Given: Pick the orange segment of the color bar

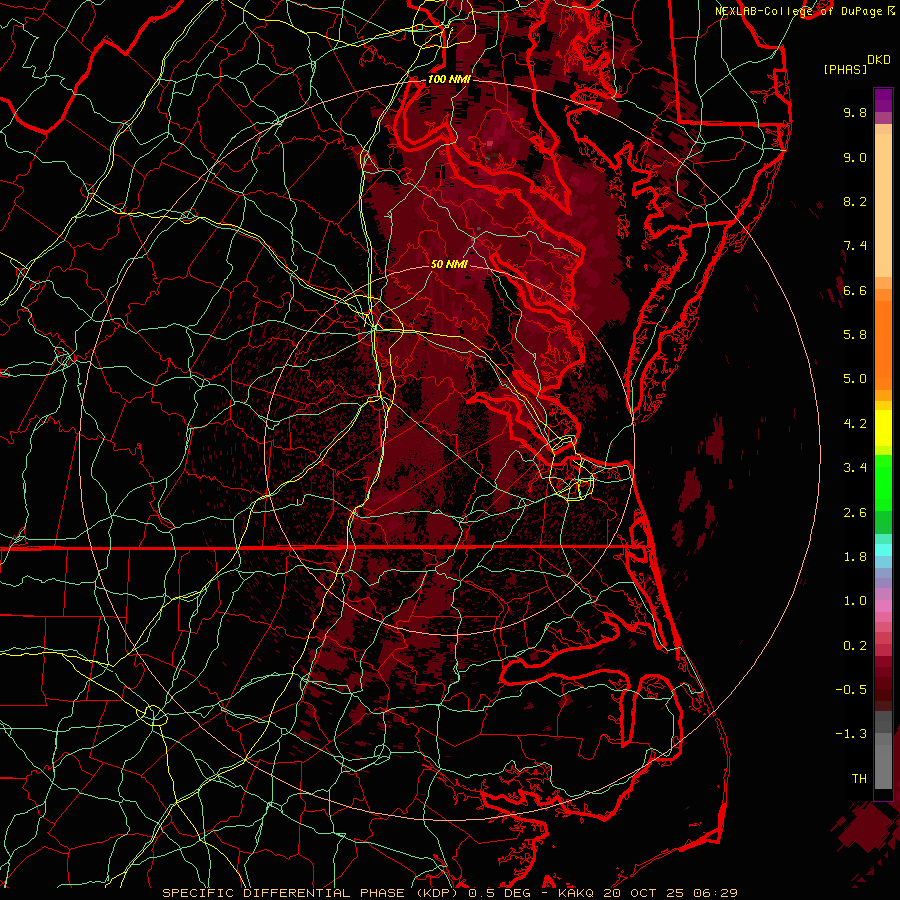Looking at the screenshot, I should [883, 346].
